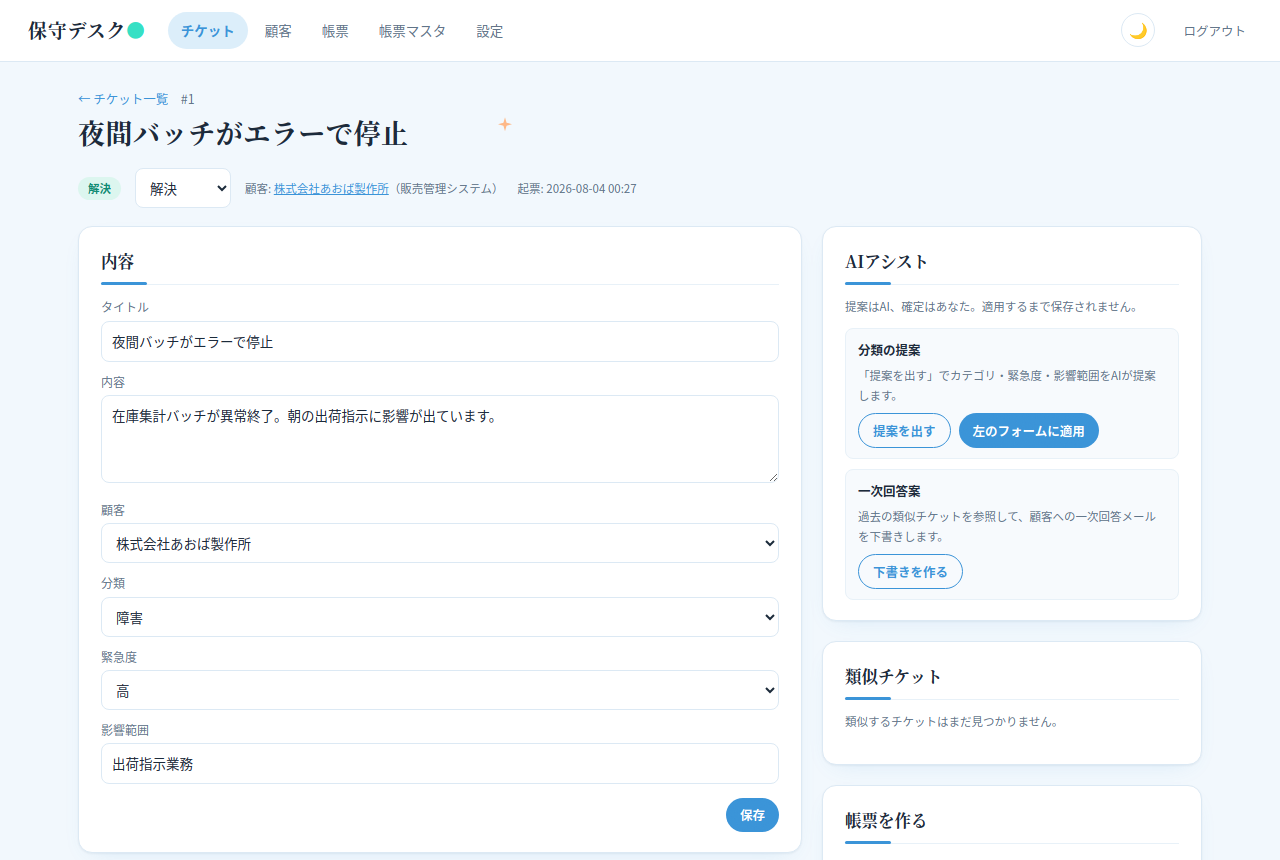The image size is (1280, 860).
Task: Click the 影響範囲 input field
Action: [x=440, y=763]
